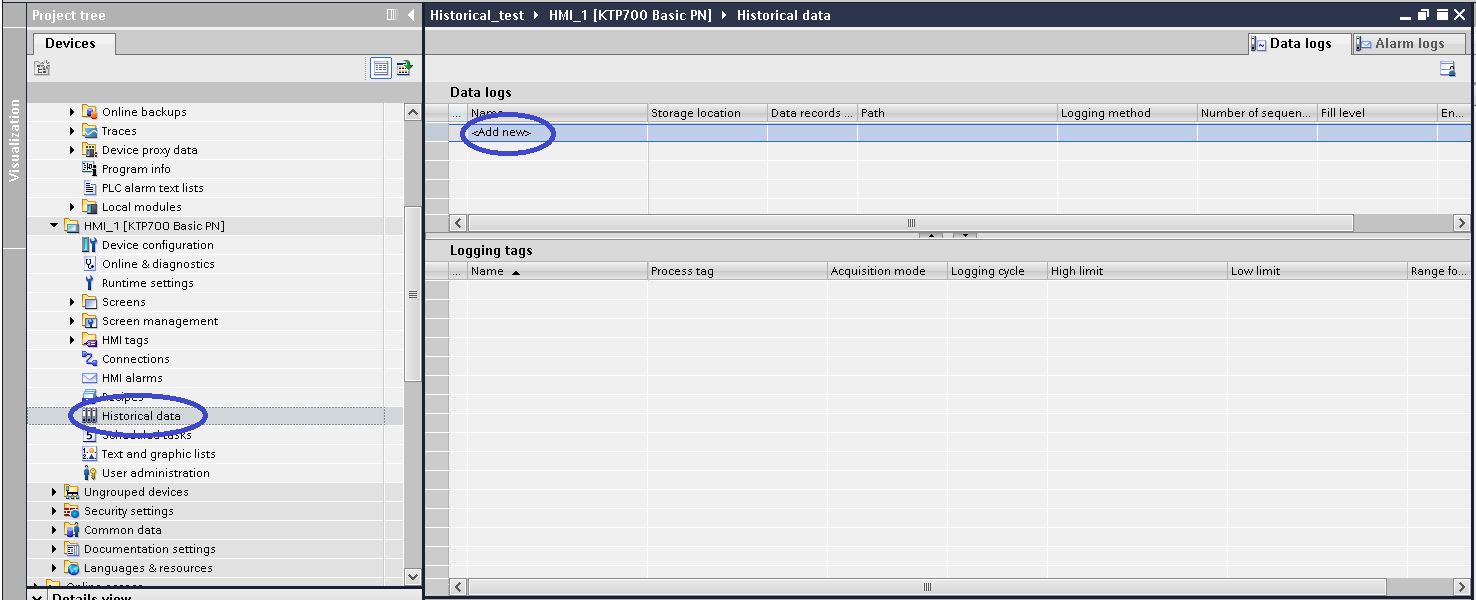Click <Add new> in Data logs table
Image resolution: width=1476 pixels, height=600 pixels.
502,133
